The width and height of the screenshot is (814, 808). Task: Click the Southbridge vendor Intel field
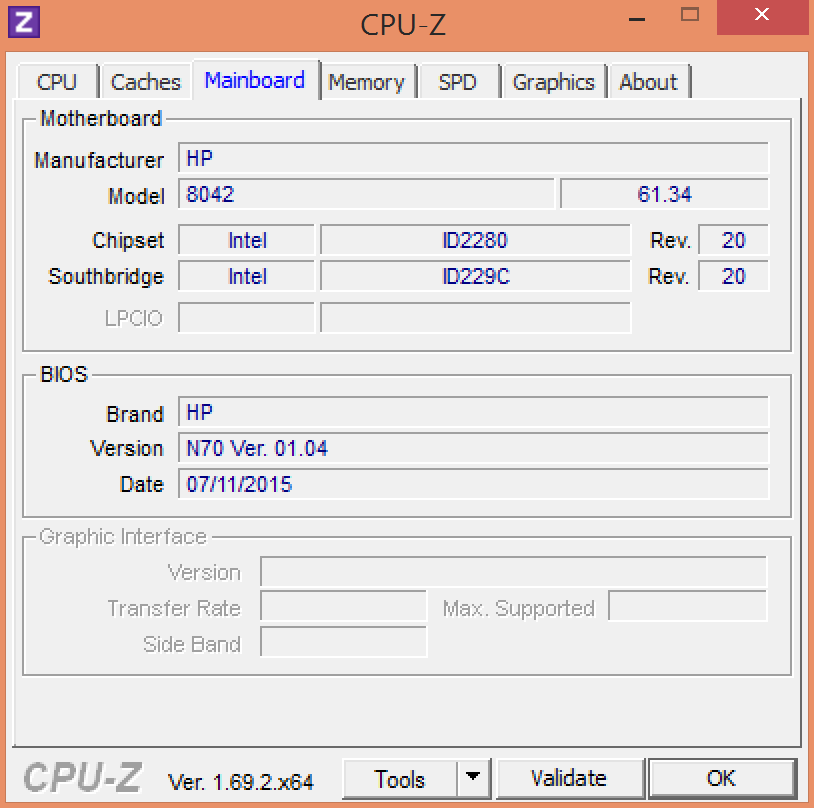(x=247, y=276)
